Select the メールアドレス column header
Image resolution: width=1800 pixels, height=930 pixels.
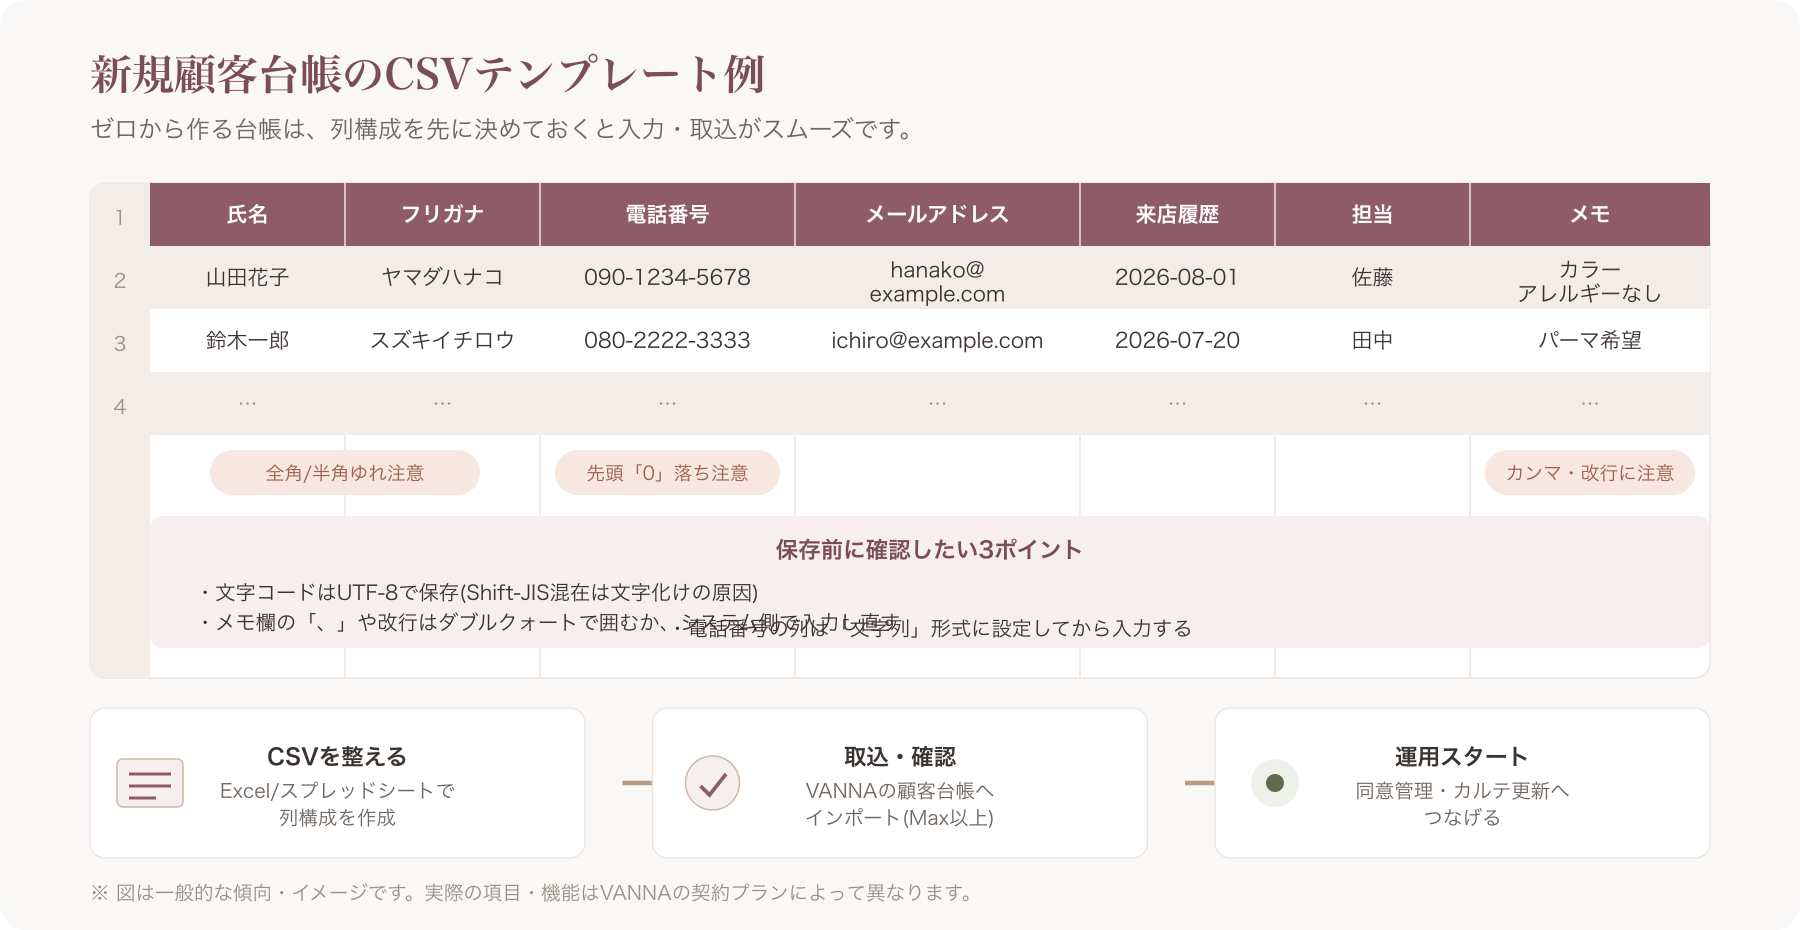(x=937, y=214)
